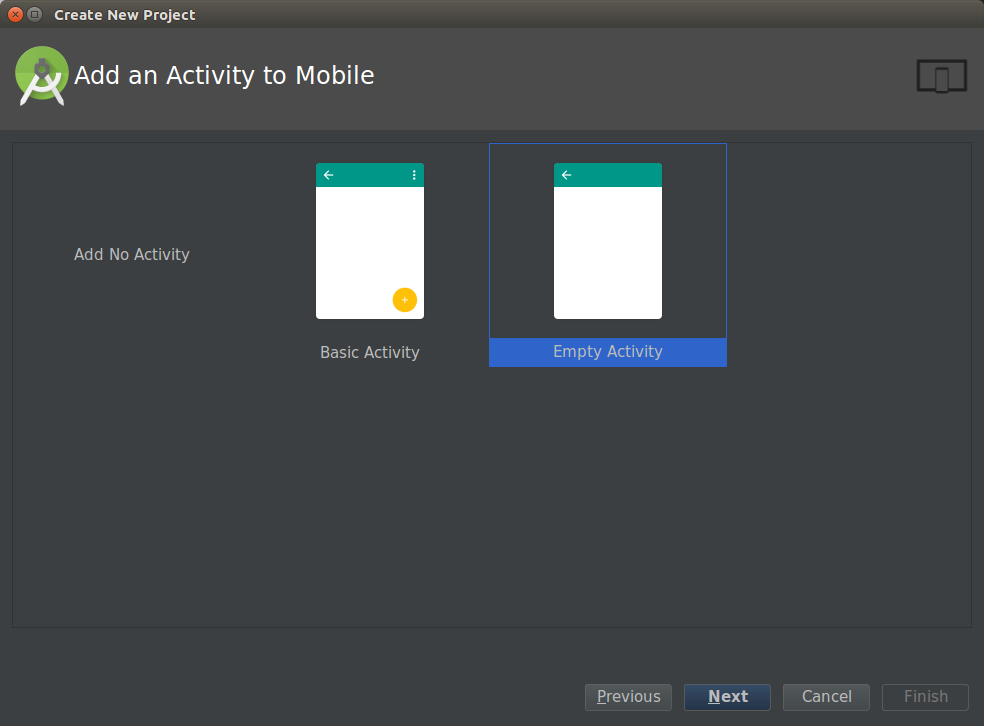The width and height of the screenshot is (984, 726).
Task: Select the Add No Activity option
Action: (x=131, y=254)
